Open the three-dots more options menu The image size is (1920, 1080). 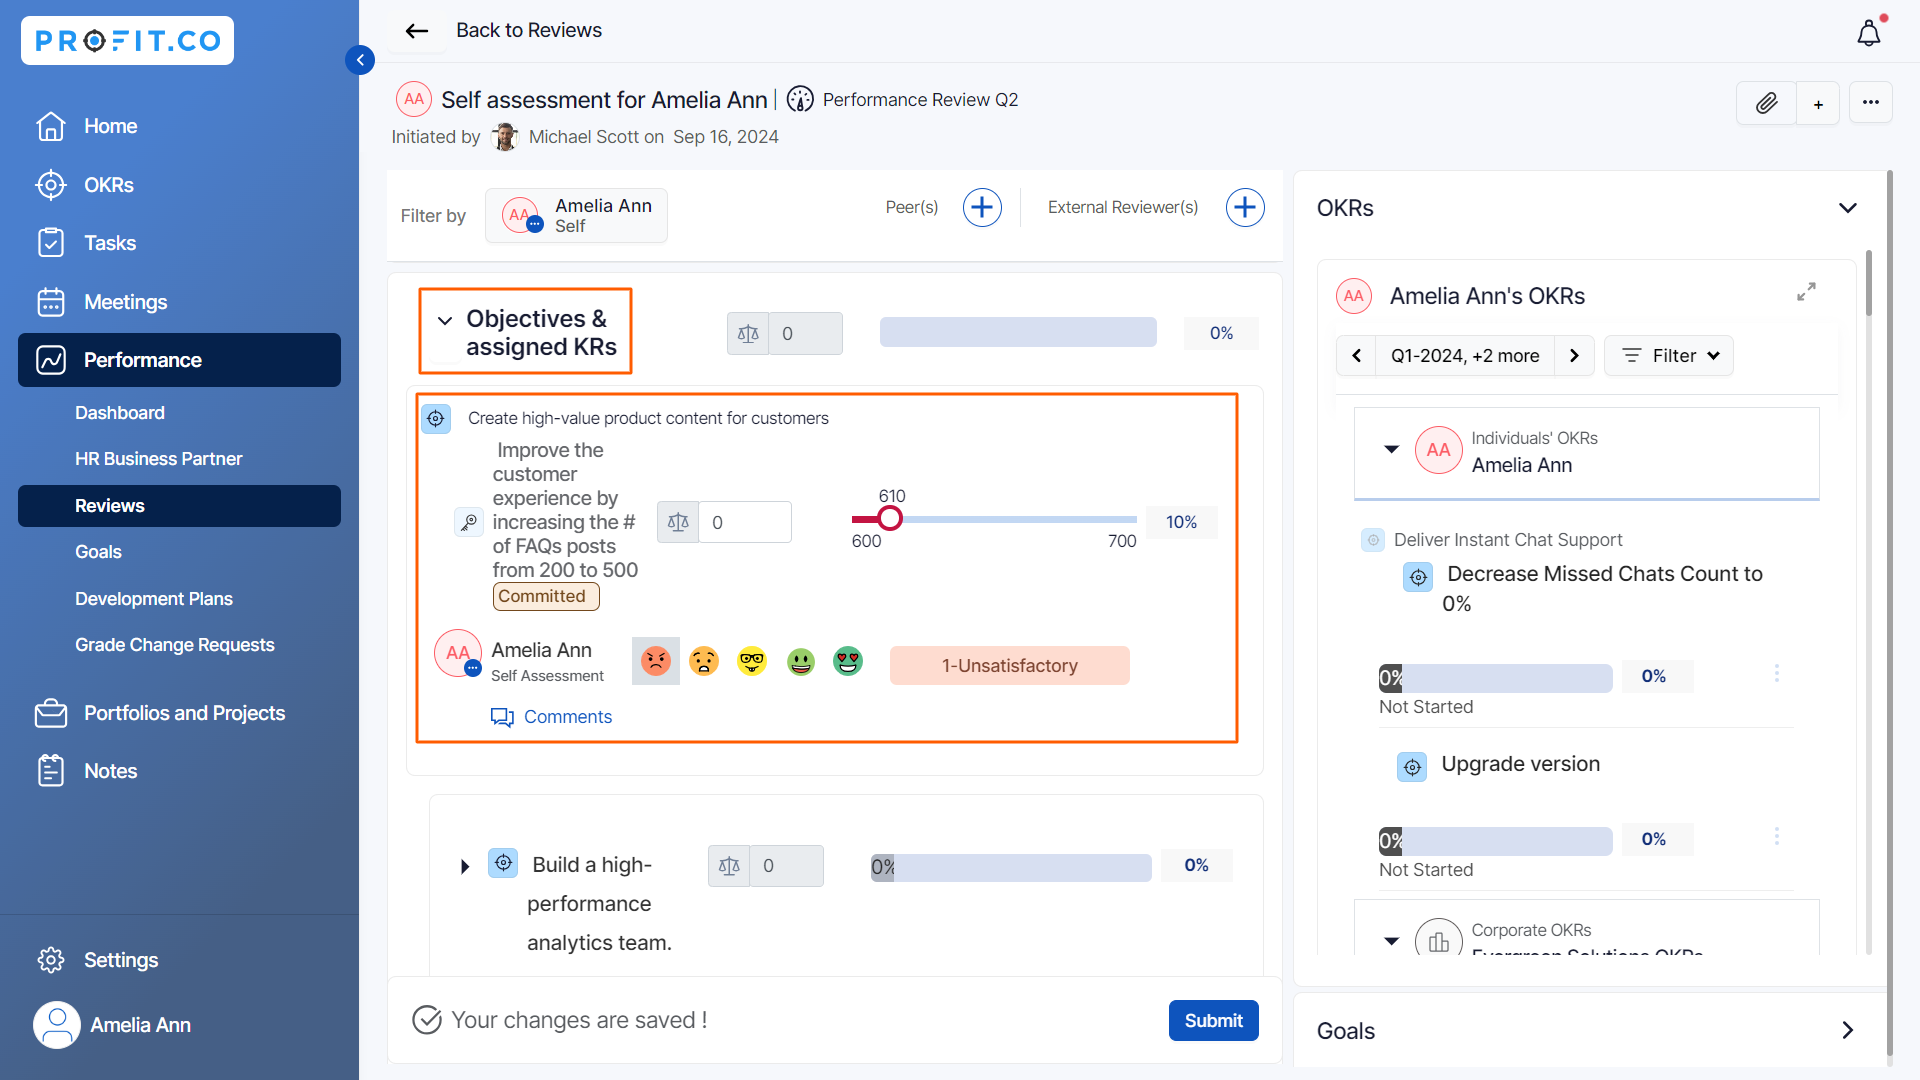(x=1870, y=103)
